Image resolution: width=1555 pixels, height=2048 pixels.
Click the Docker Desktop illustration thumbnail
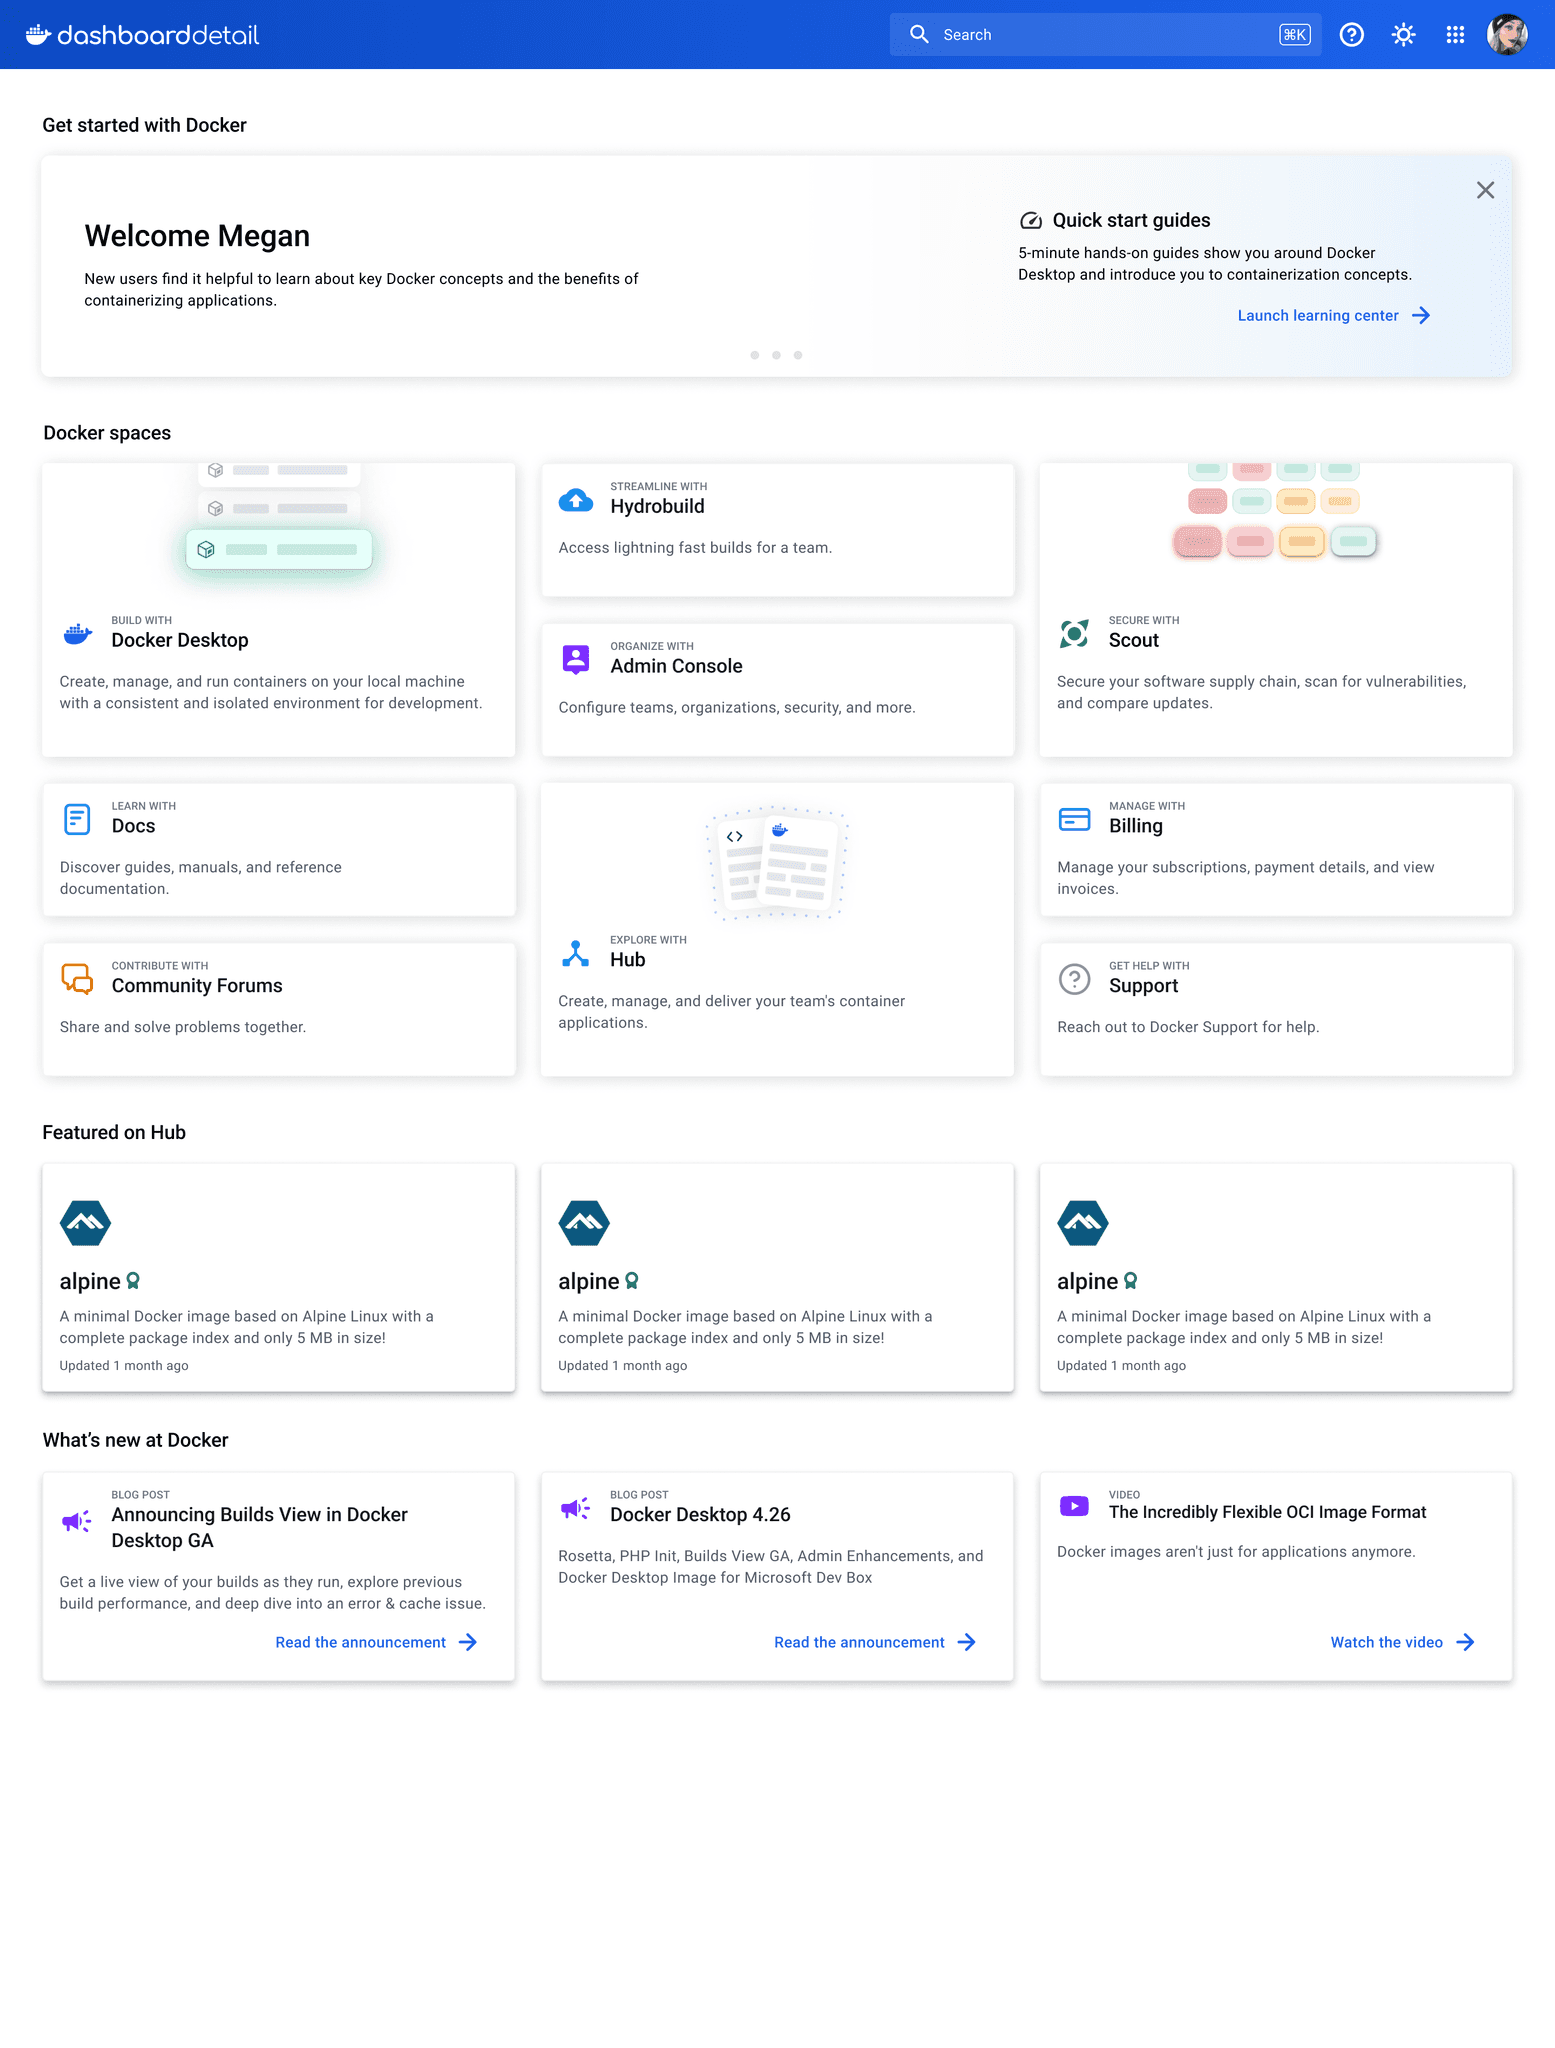point(279,518)
